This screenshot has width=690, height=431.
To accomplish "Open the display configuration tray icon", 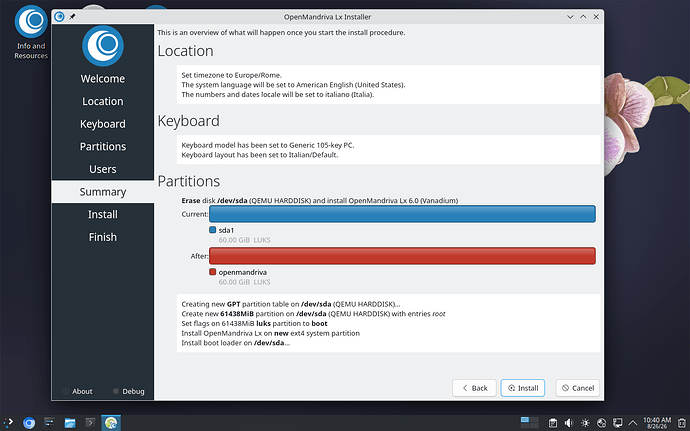I will coord(618,423).
